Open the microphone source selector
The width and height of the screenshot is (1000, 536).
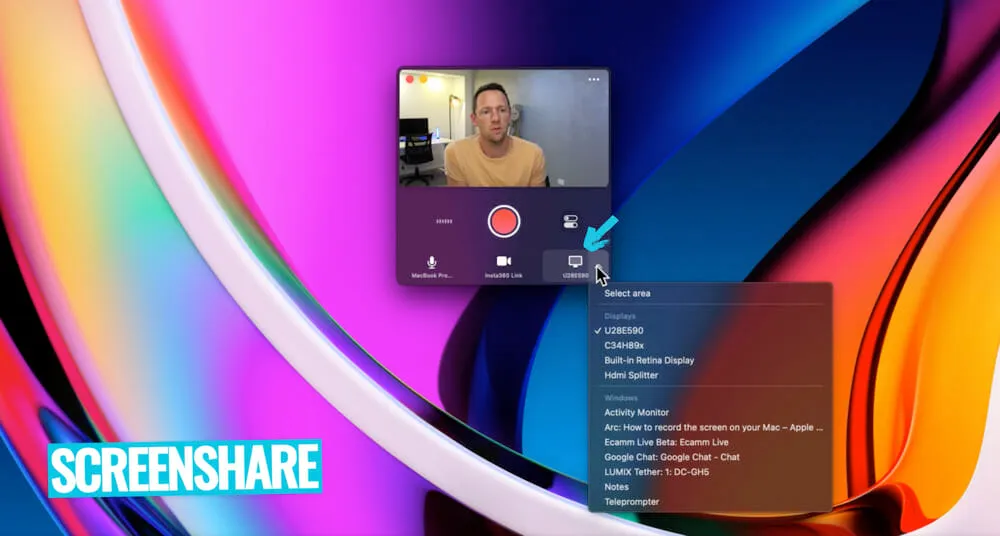[432, 265]
